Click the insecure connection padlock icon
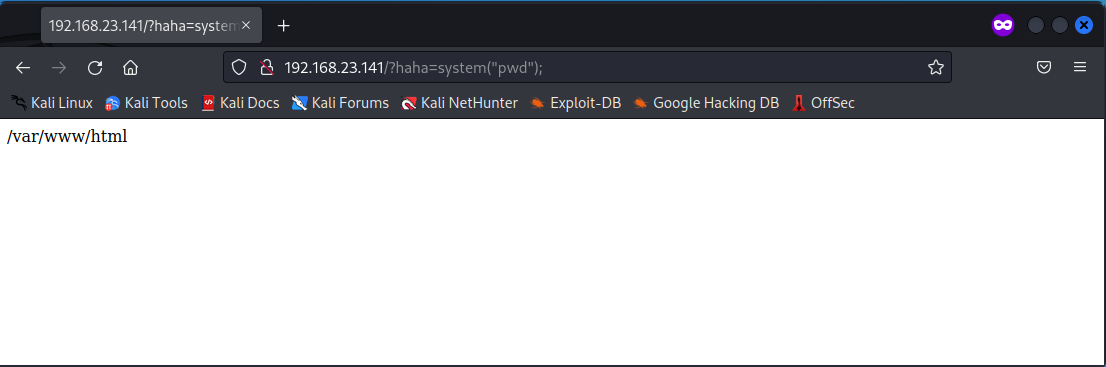1106x367 pixels. (x=266, y=68)
